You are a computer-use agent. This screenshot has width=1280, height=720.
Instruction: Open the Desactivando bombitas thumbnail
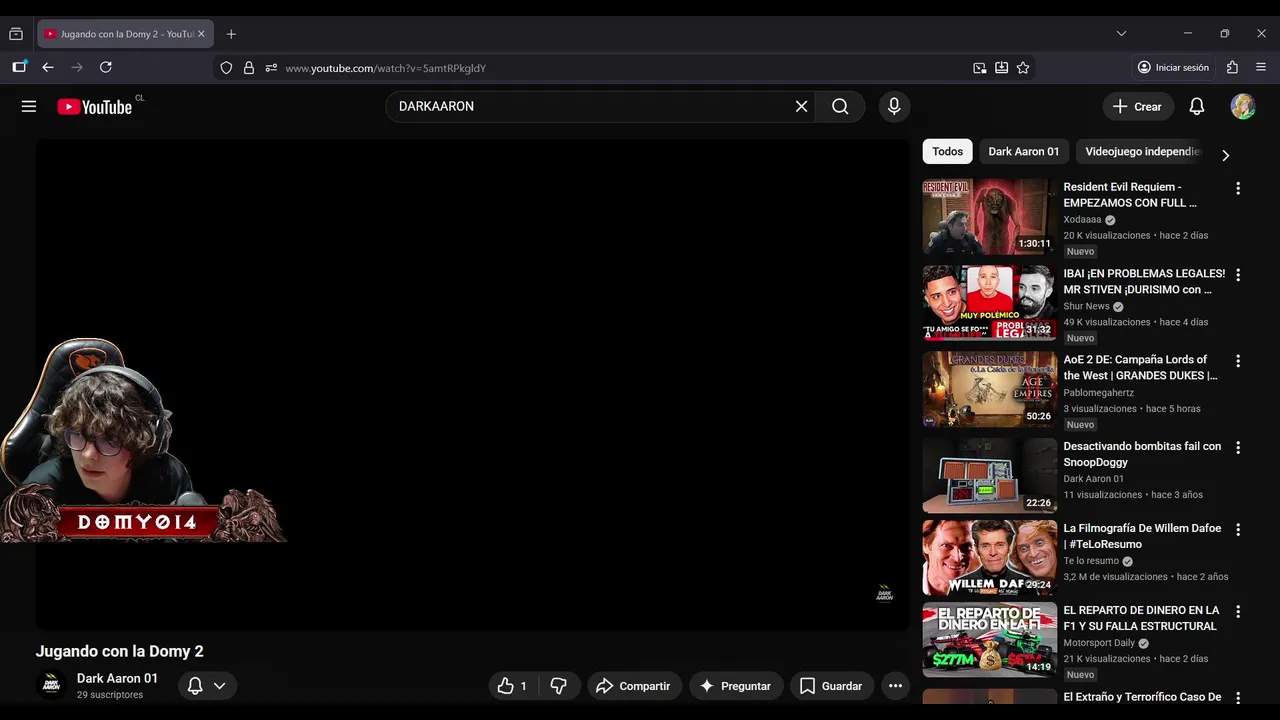point(989,475)
